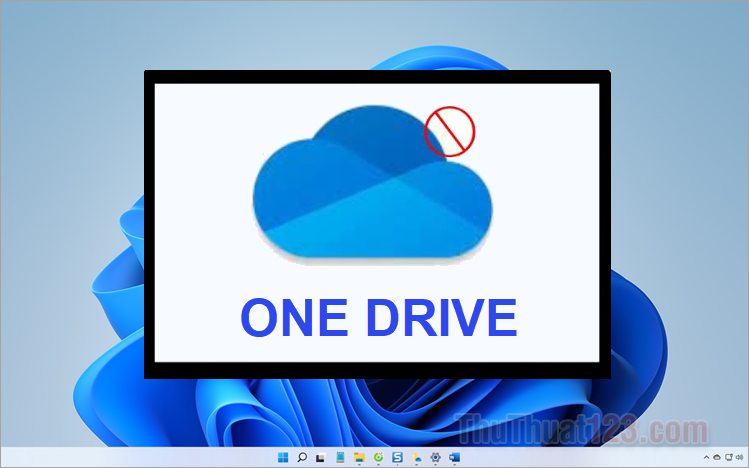Open Word from the taskbar
This screenshot has width=749, height=468.
[x=455, y=457]
